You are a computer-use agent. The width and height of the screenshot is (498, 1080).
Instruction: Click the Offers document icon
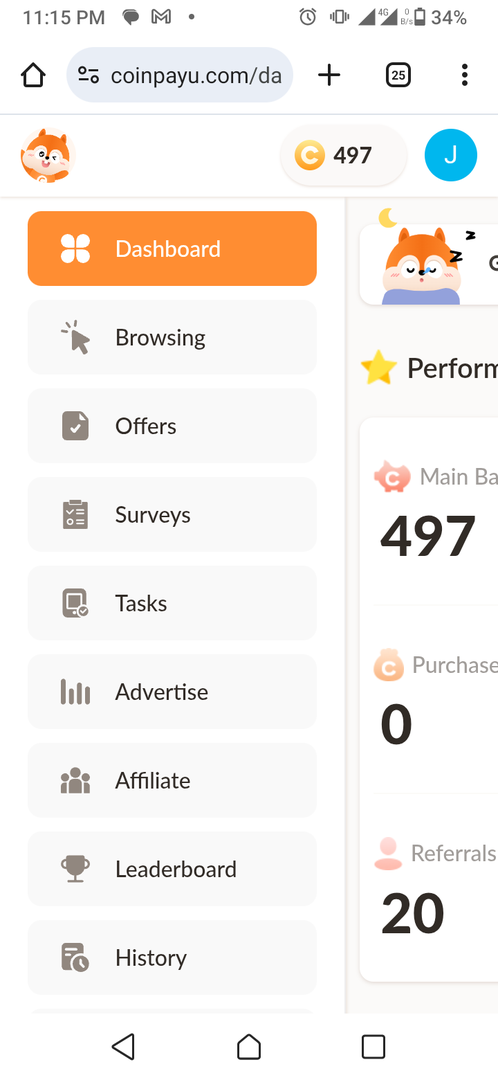pos(75,426)
